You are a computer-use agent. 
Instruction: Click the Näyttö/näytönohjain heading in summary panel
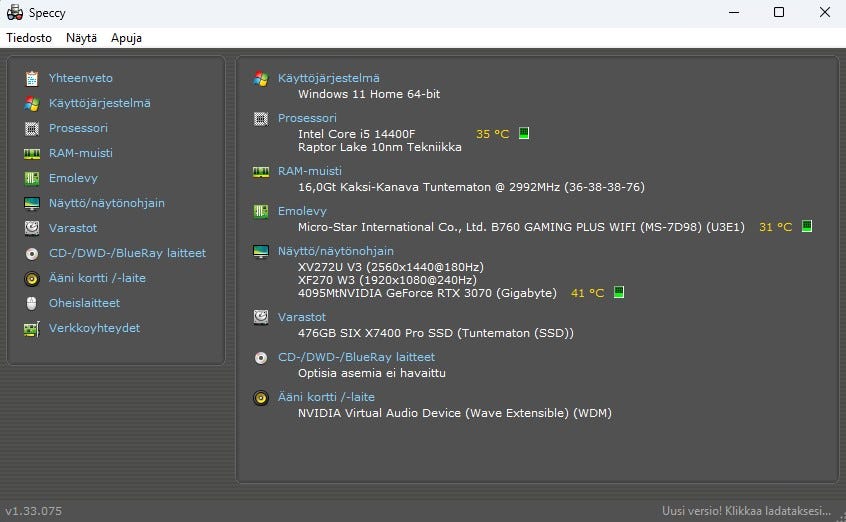click(x=336, y=251)
